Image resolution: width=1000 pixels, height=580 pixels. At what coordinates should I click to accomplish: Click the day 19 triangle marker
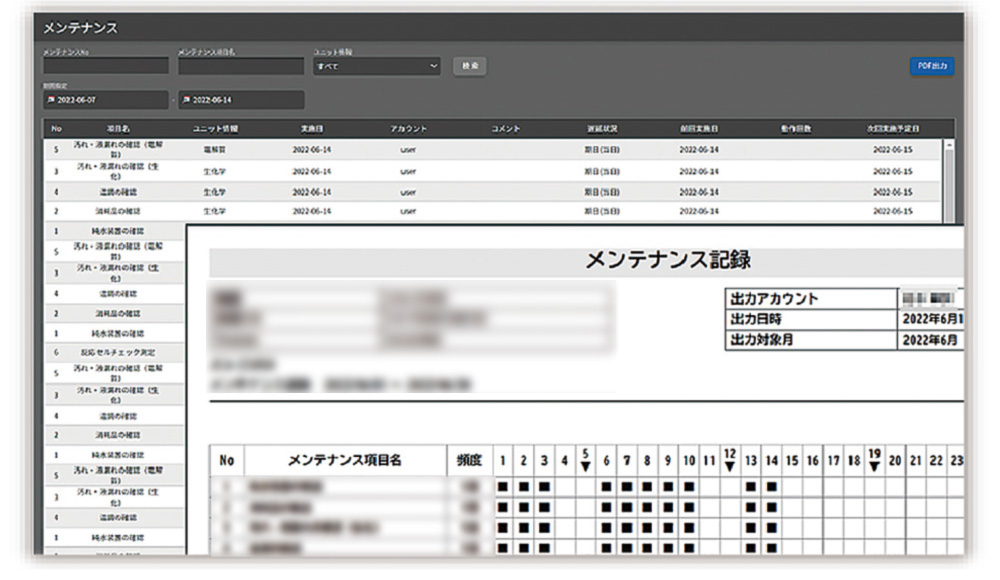coord(874,466)
